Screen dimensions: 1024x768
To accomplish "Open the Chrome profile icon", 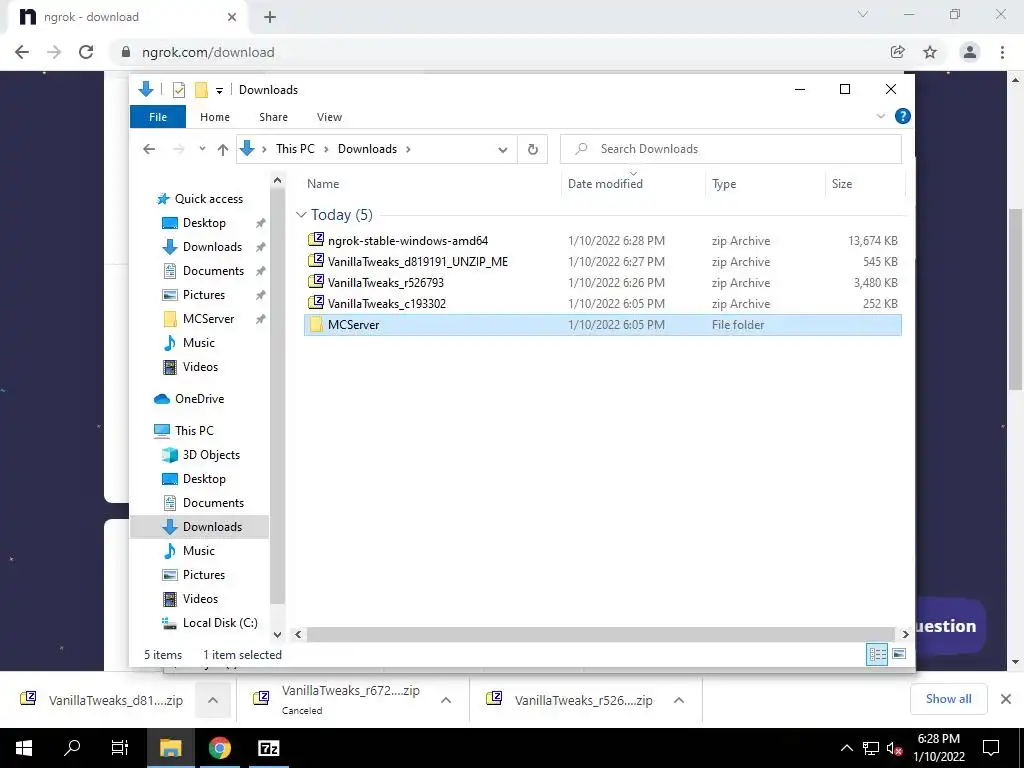I will tap(970, 52).
